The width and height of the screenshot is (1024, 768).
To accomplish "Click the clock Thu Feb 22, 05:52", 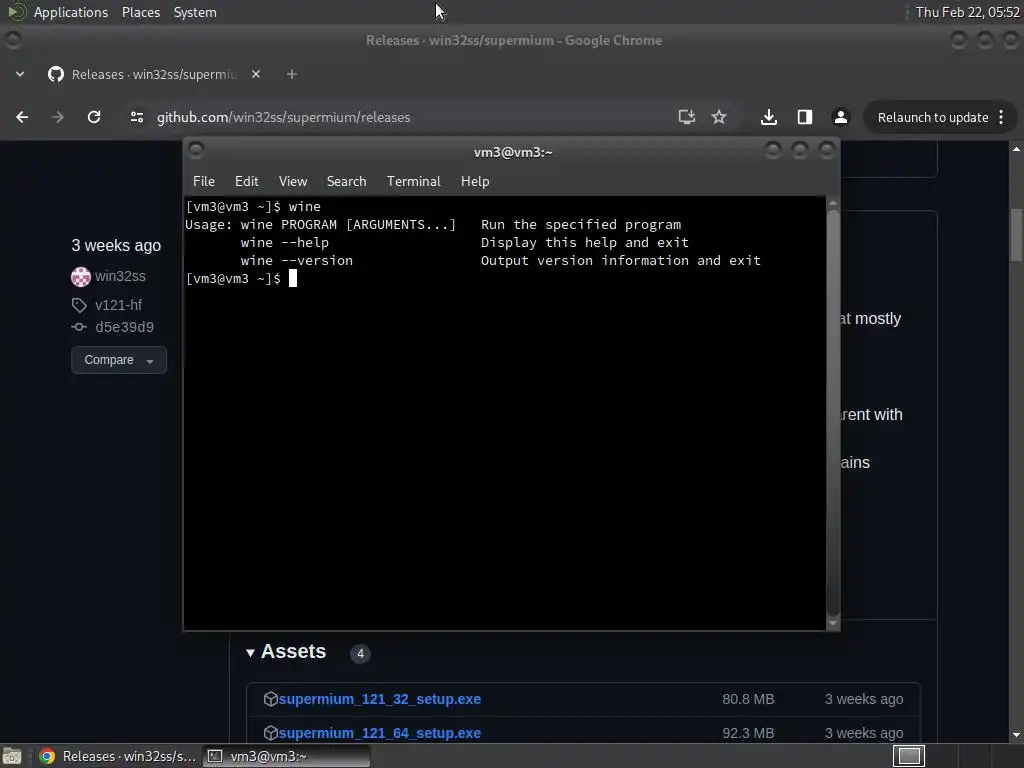I will click(967, 12).
